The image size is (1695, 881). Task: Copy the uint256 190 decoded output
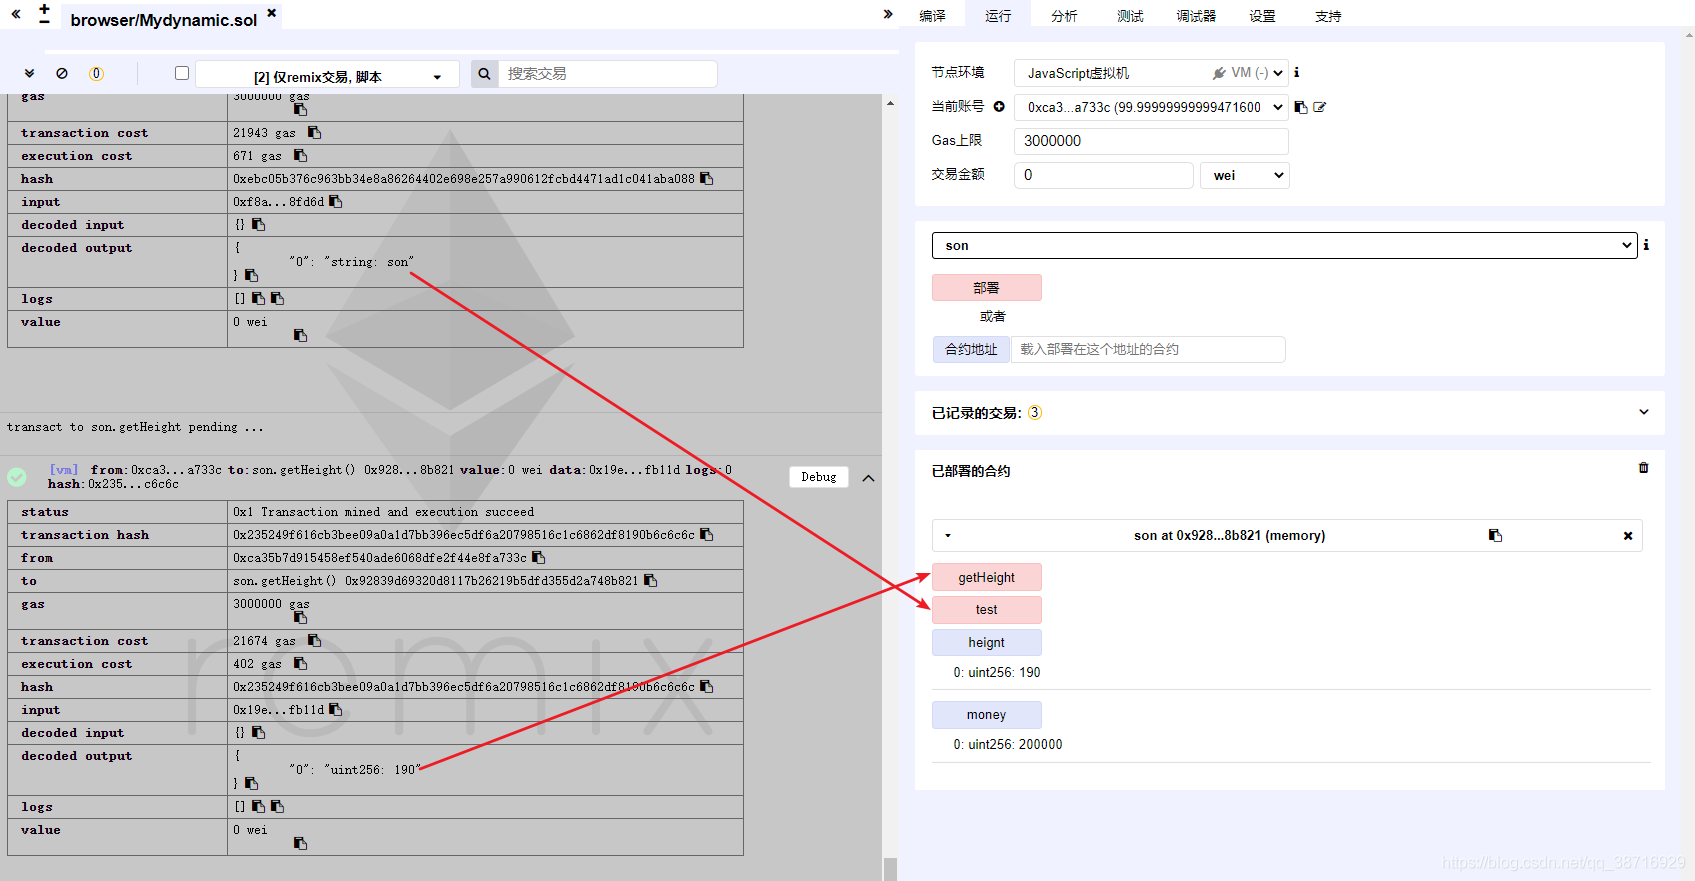(251, 783)
